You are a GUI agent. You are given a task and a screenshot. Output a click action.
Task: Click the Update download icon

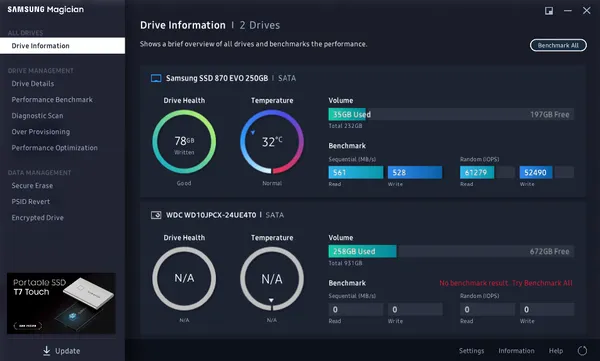[46, 351]
